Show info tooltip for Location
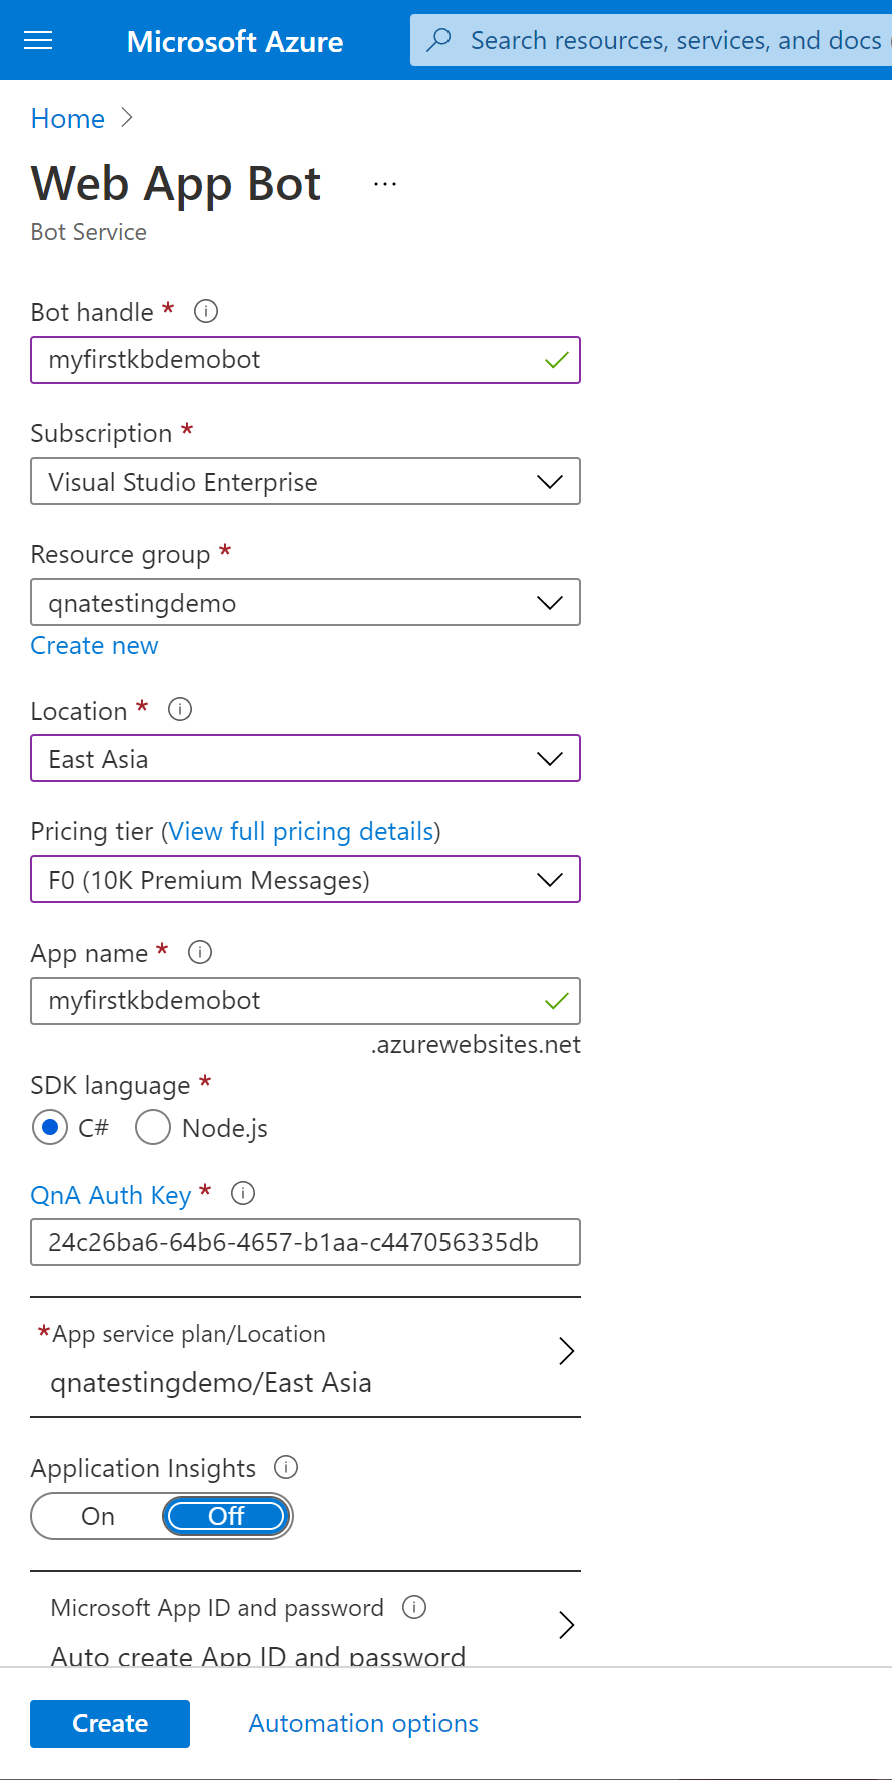 coord(180,710)
